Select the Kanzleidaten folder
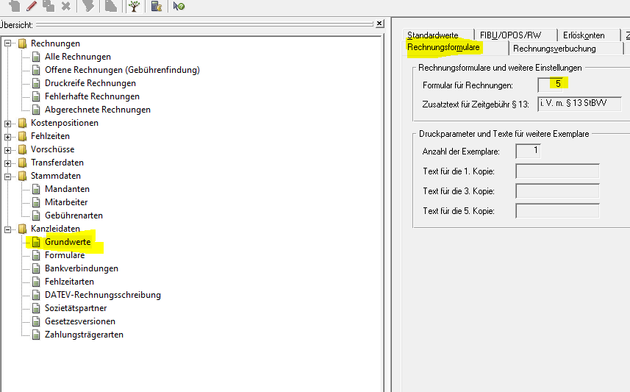 point(55,229)
